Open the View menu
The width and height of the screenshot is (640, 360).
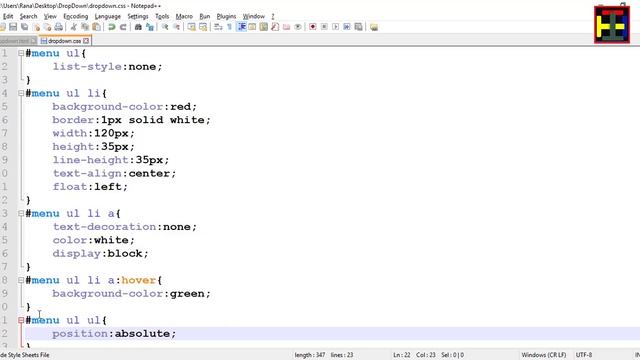(50, 16)
